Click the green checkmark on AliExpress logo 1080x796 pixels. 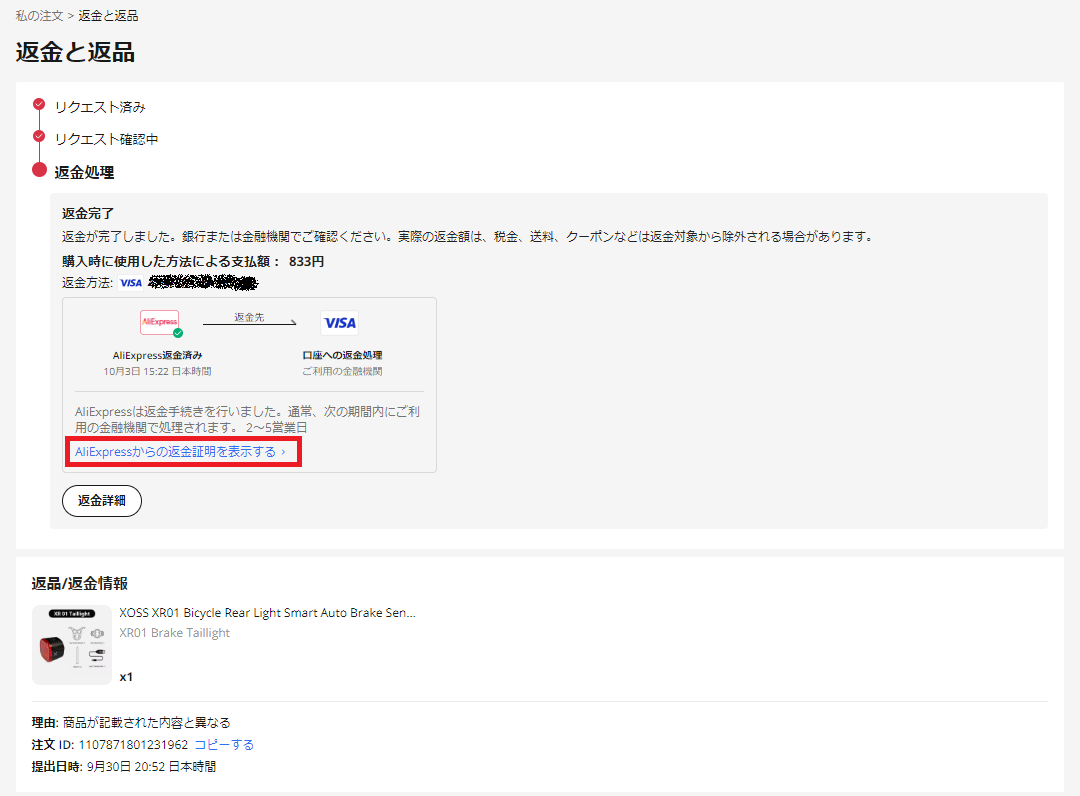178,333
